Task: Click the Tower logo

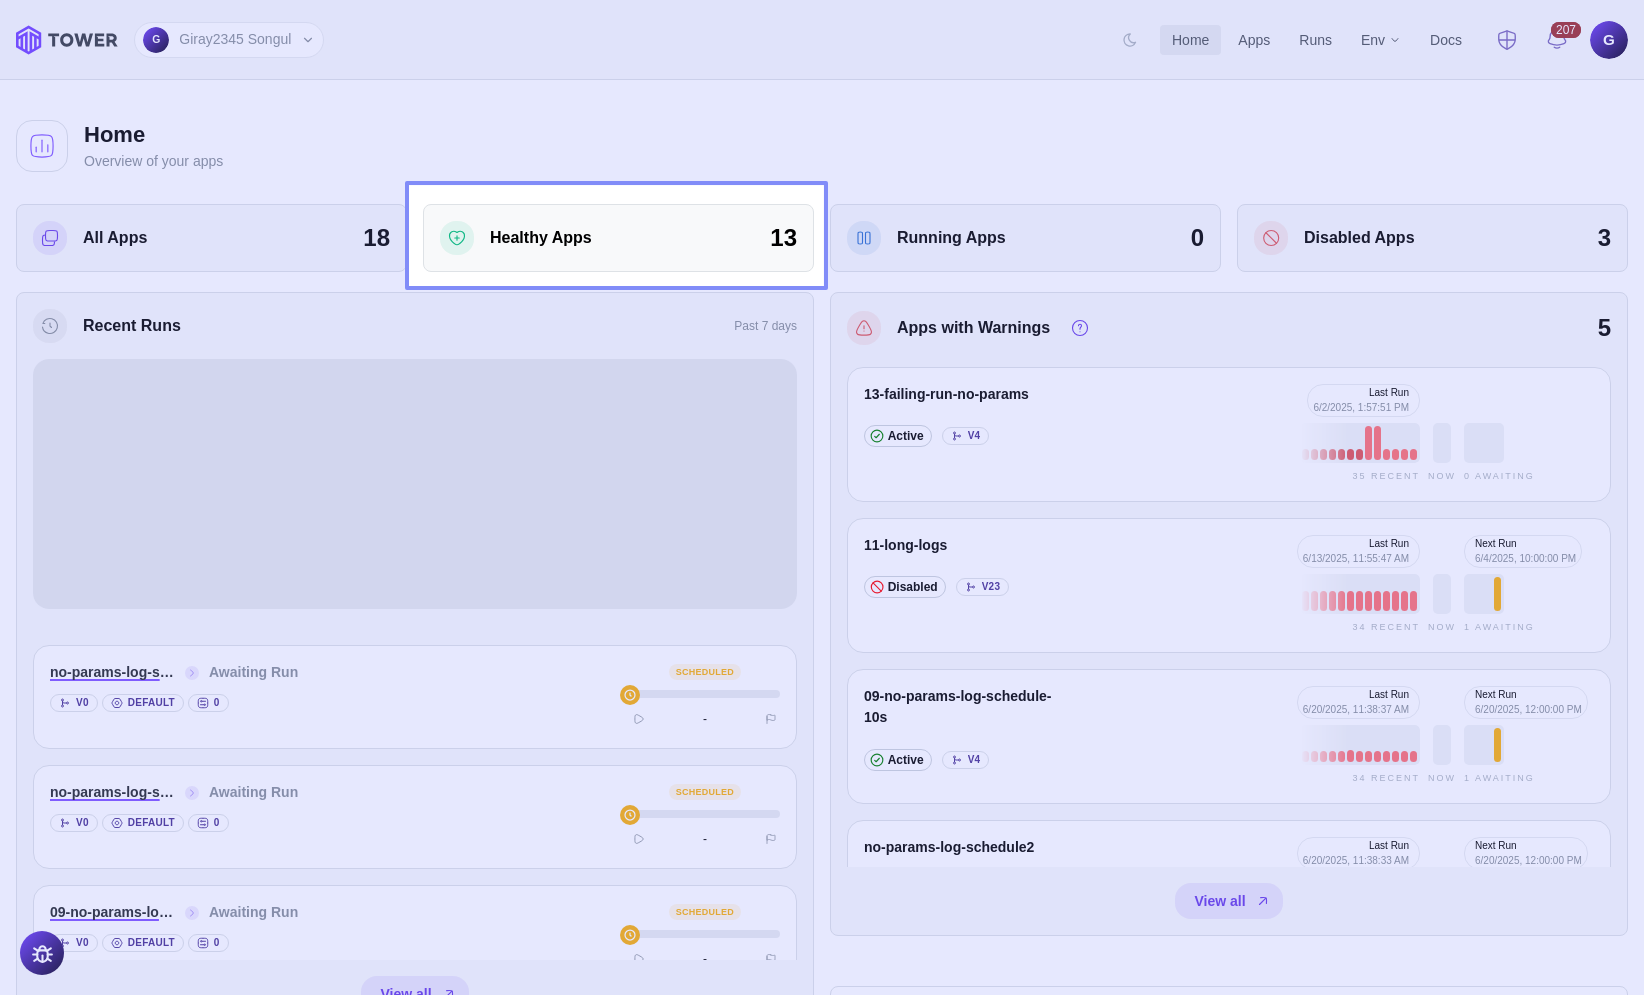Action: click(67, 40)
